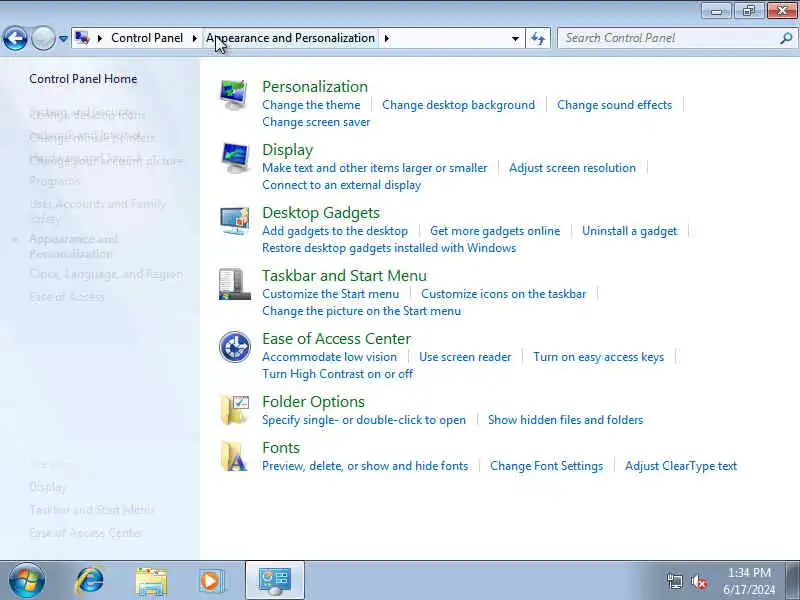800x600 pixels.
Task: Click Customize the Start menu
Action: (330, 294)
